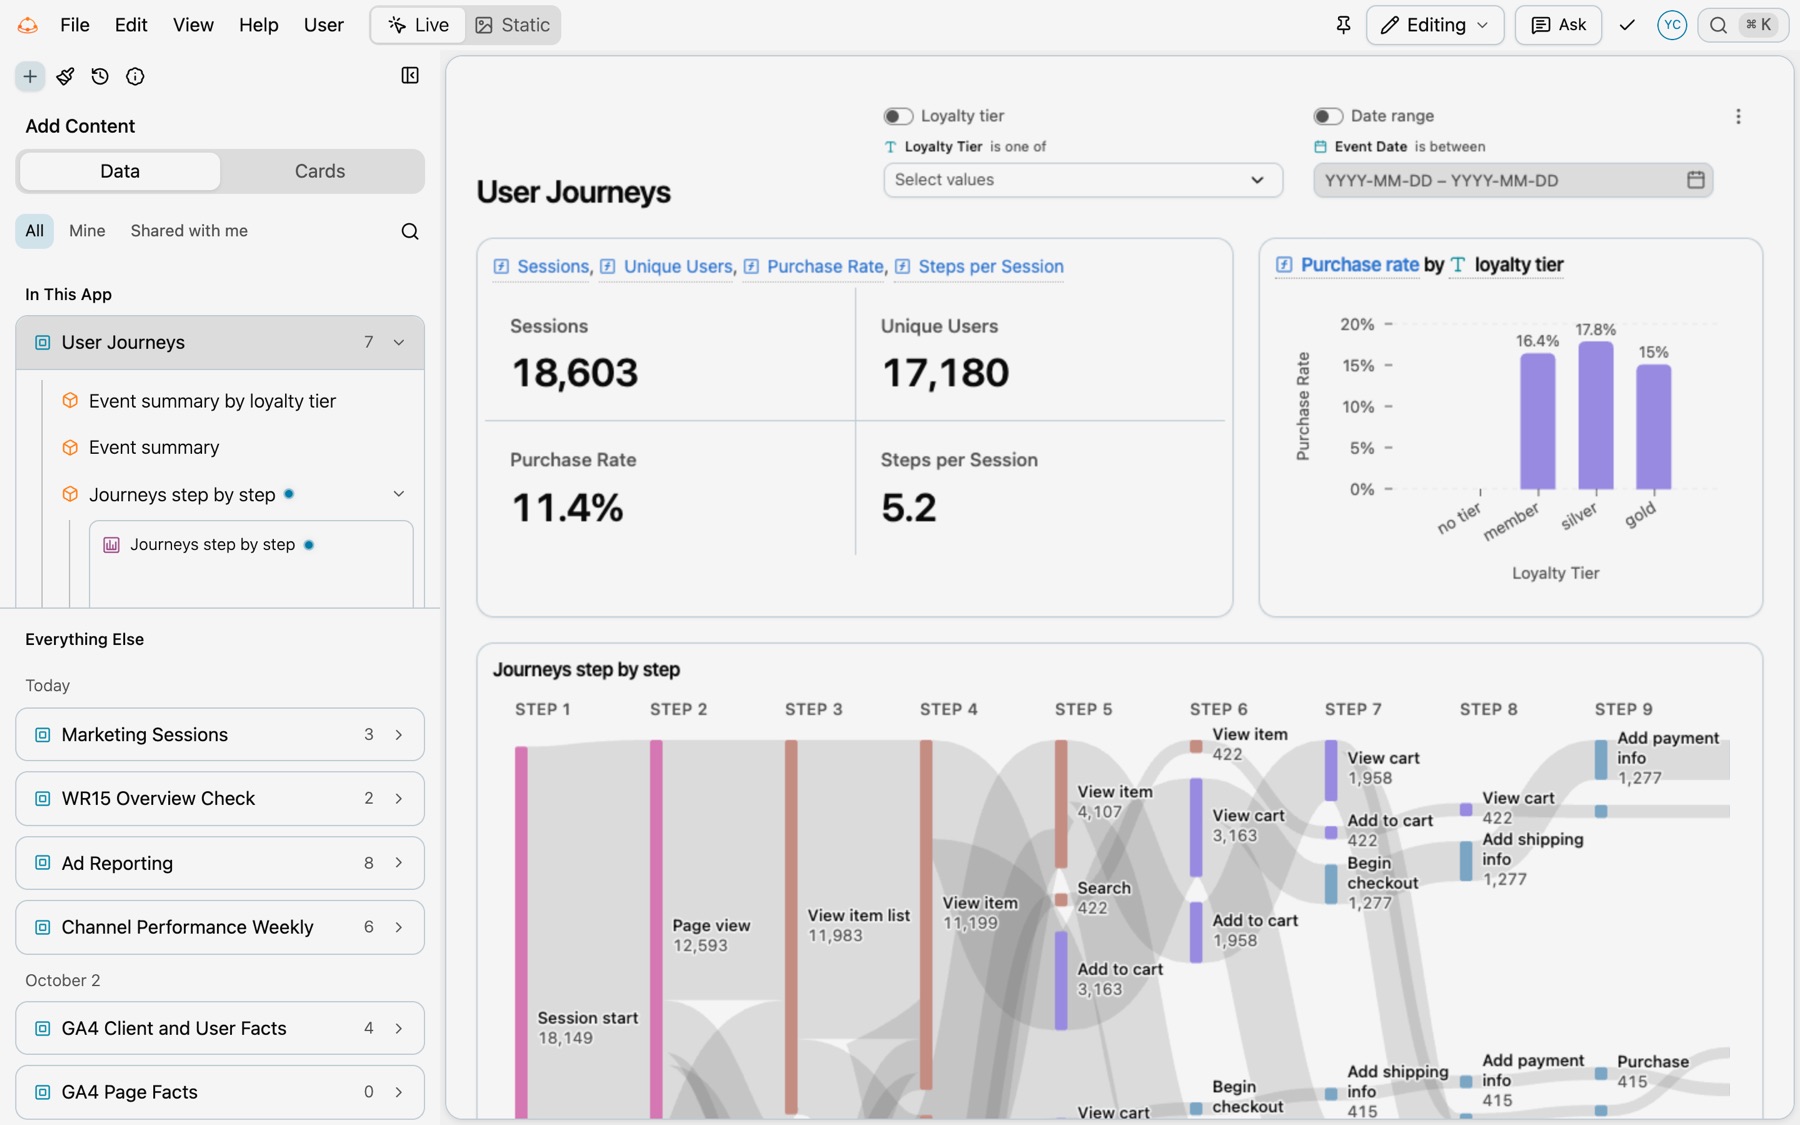Collapse the sidebar panel icon
Image resolution: width=1800 pixels, height=1125 pixels.
coord(410,76)
